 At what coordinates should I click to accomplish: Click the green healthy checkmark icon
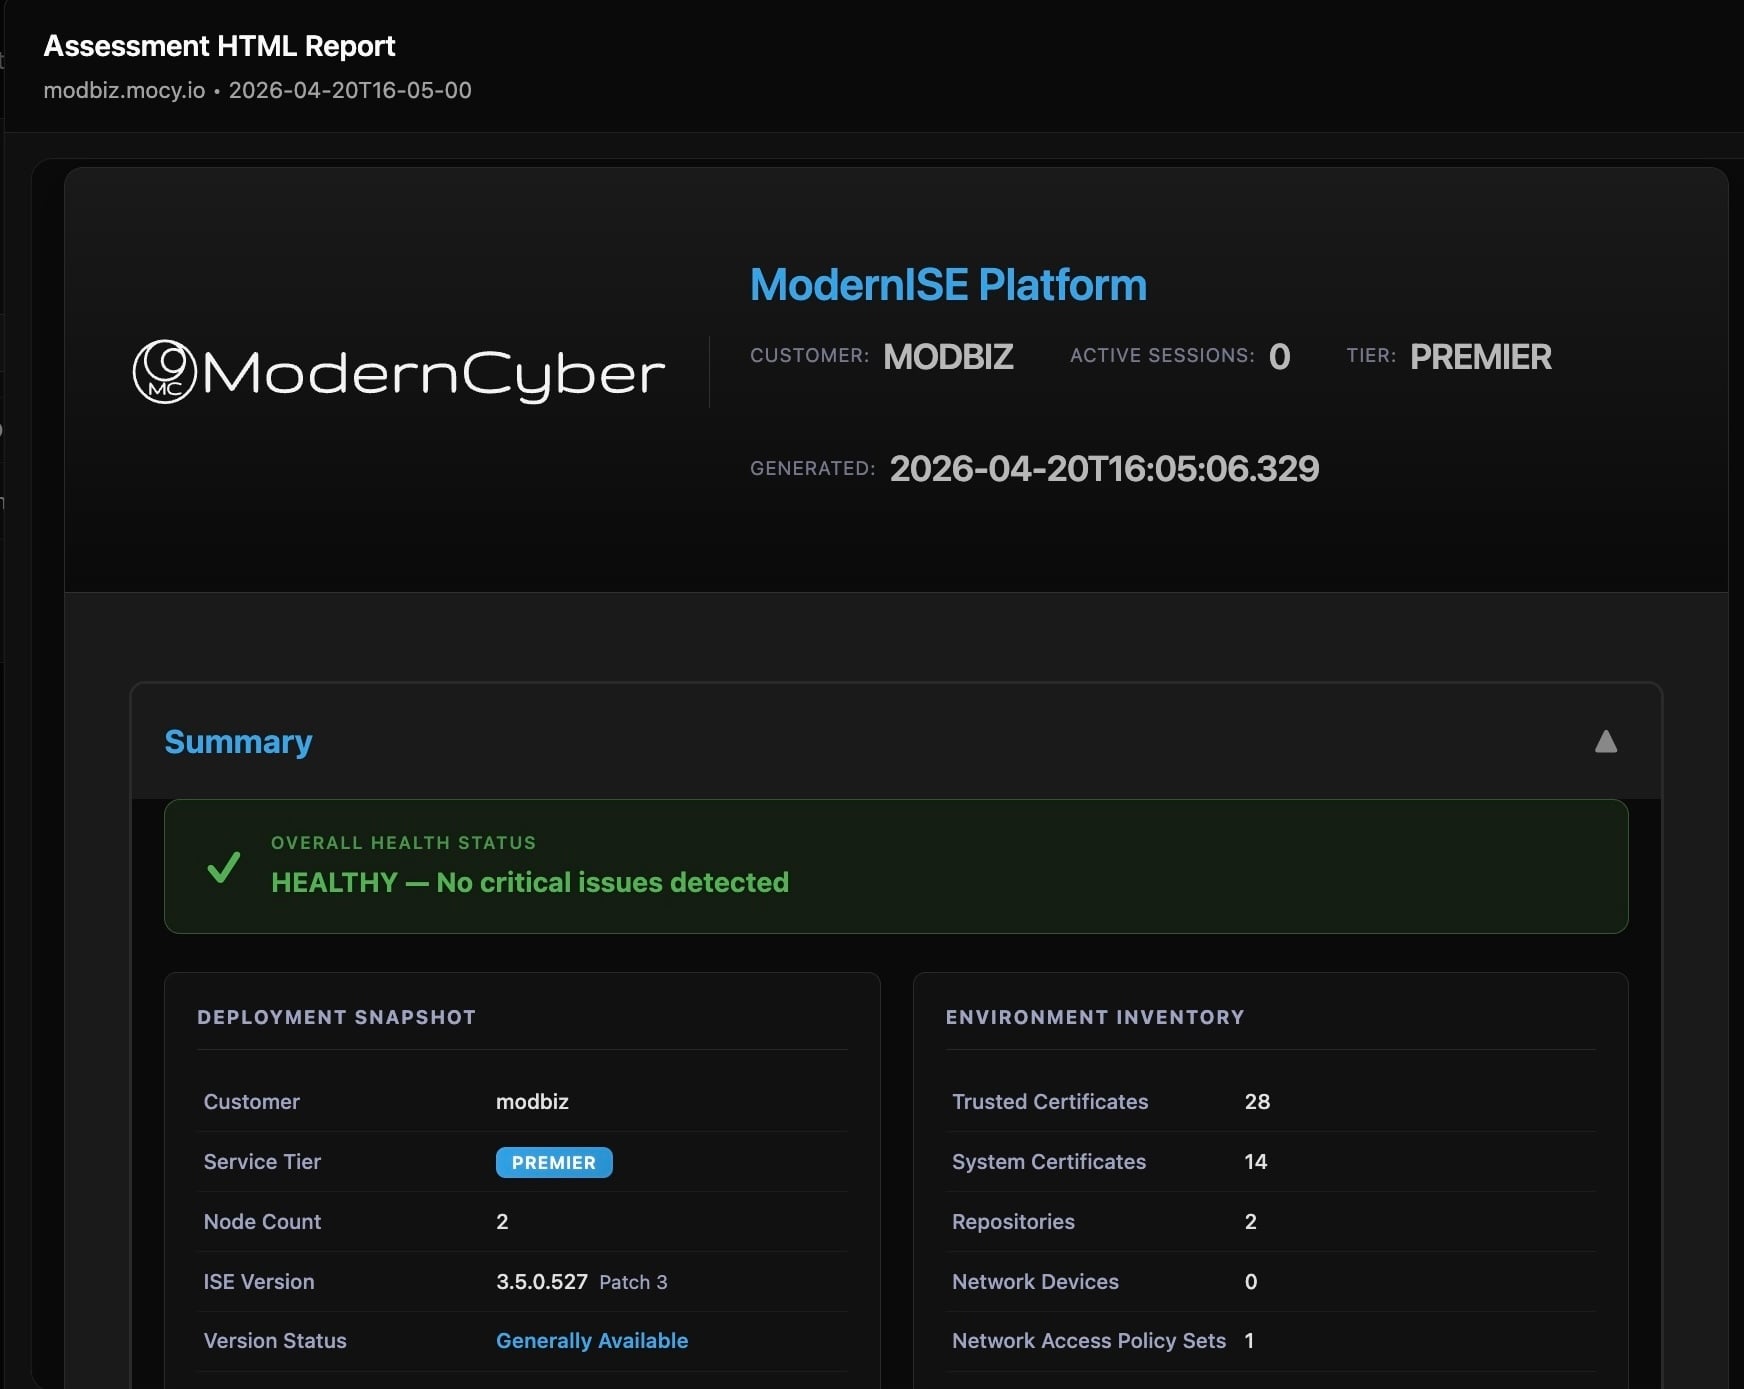(223, 866)
